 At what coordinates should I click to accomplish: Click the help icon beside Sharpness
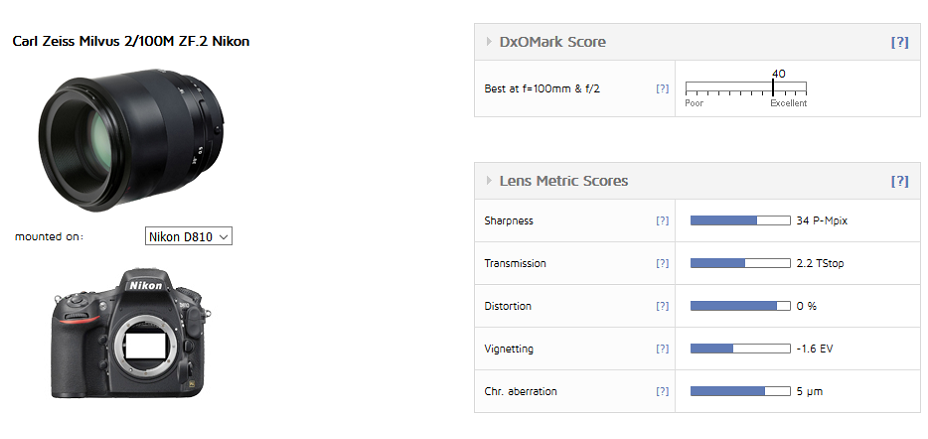click(x=662, y=220)
